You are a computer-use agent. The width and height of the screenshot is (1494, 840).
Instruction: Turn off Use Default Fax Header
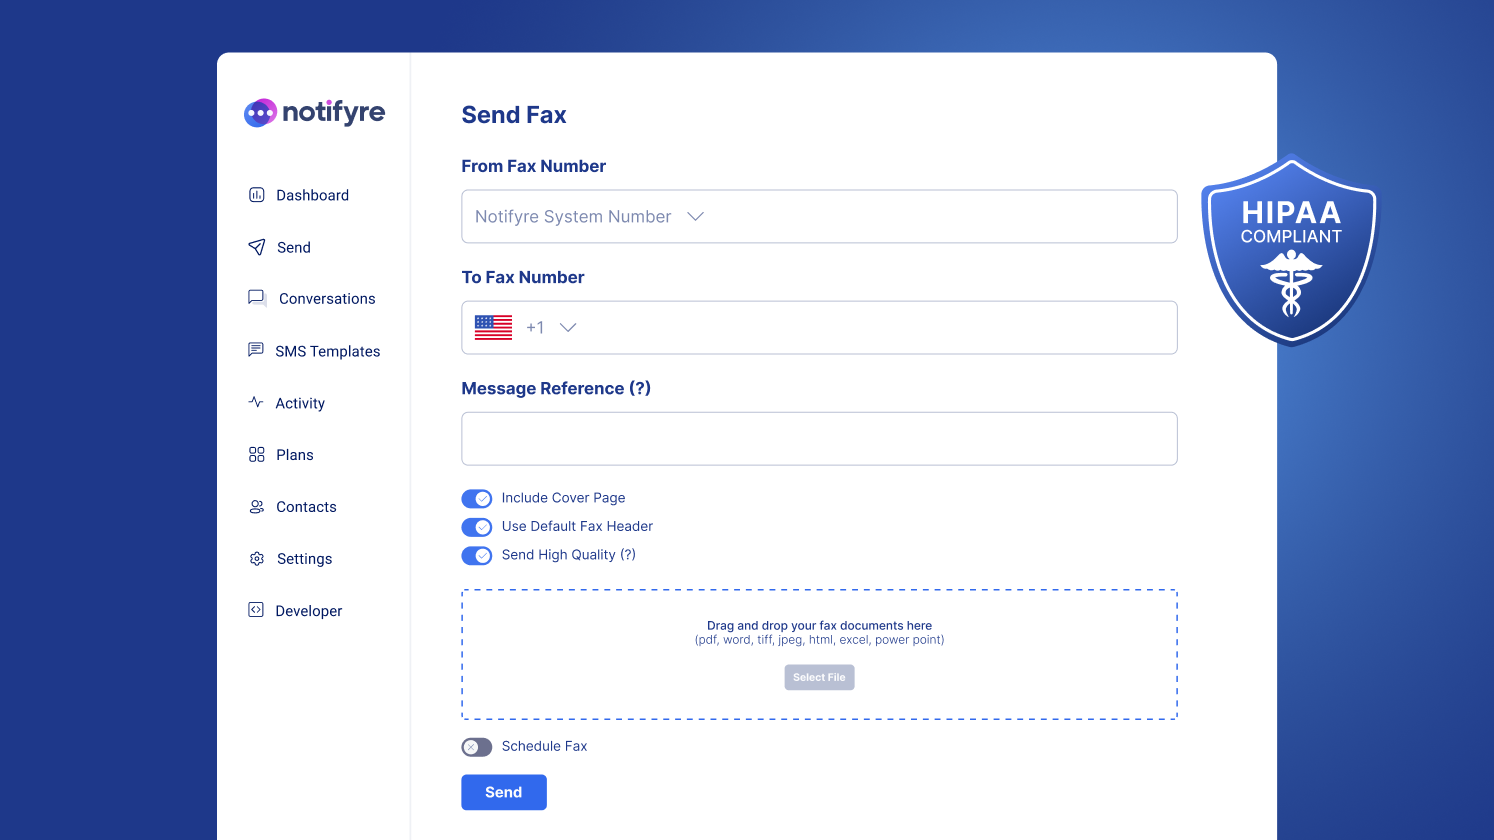coord(477,527)
